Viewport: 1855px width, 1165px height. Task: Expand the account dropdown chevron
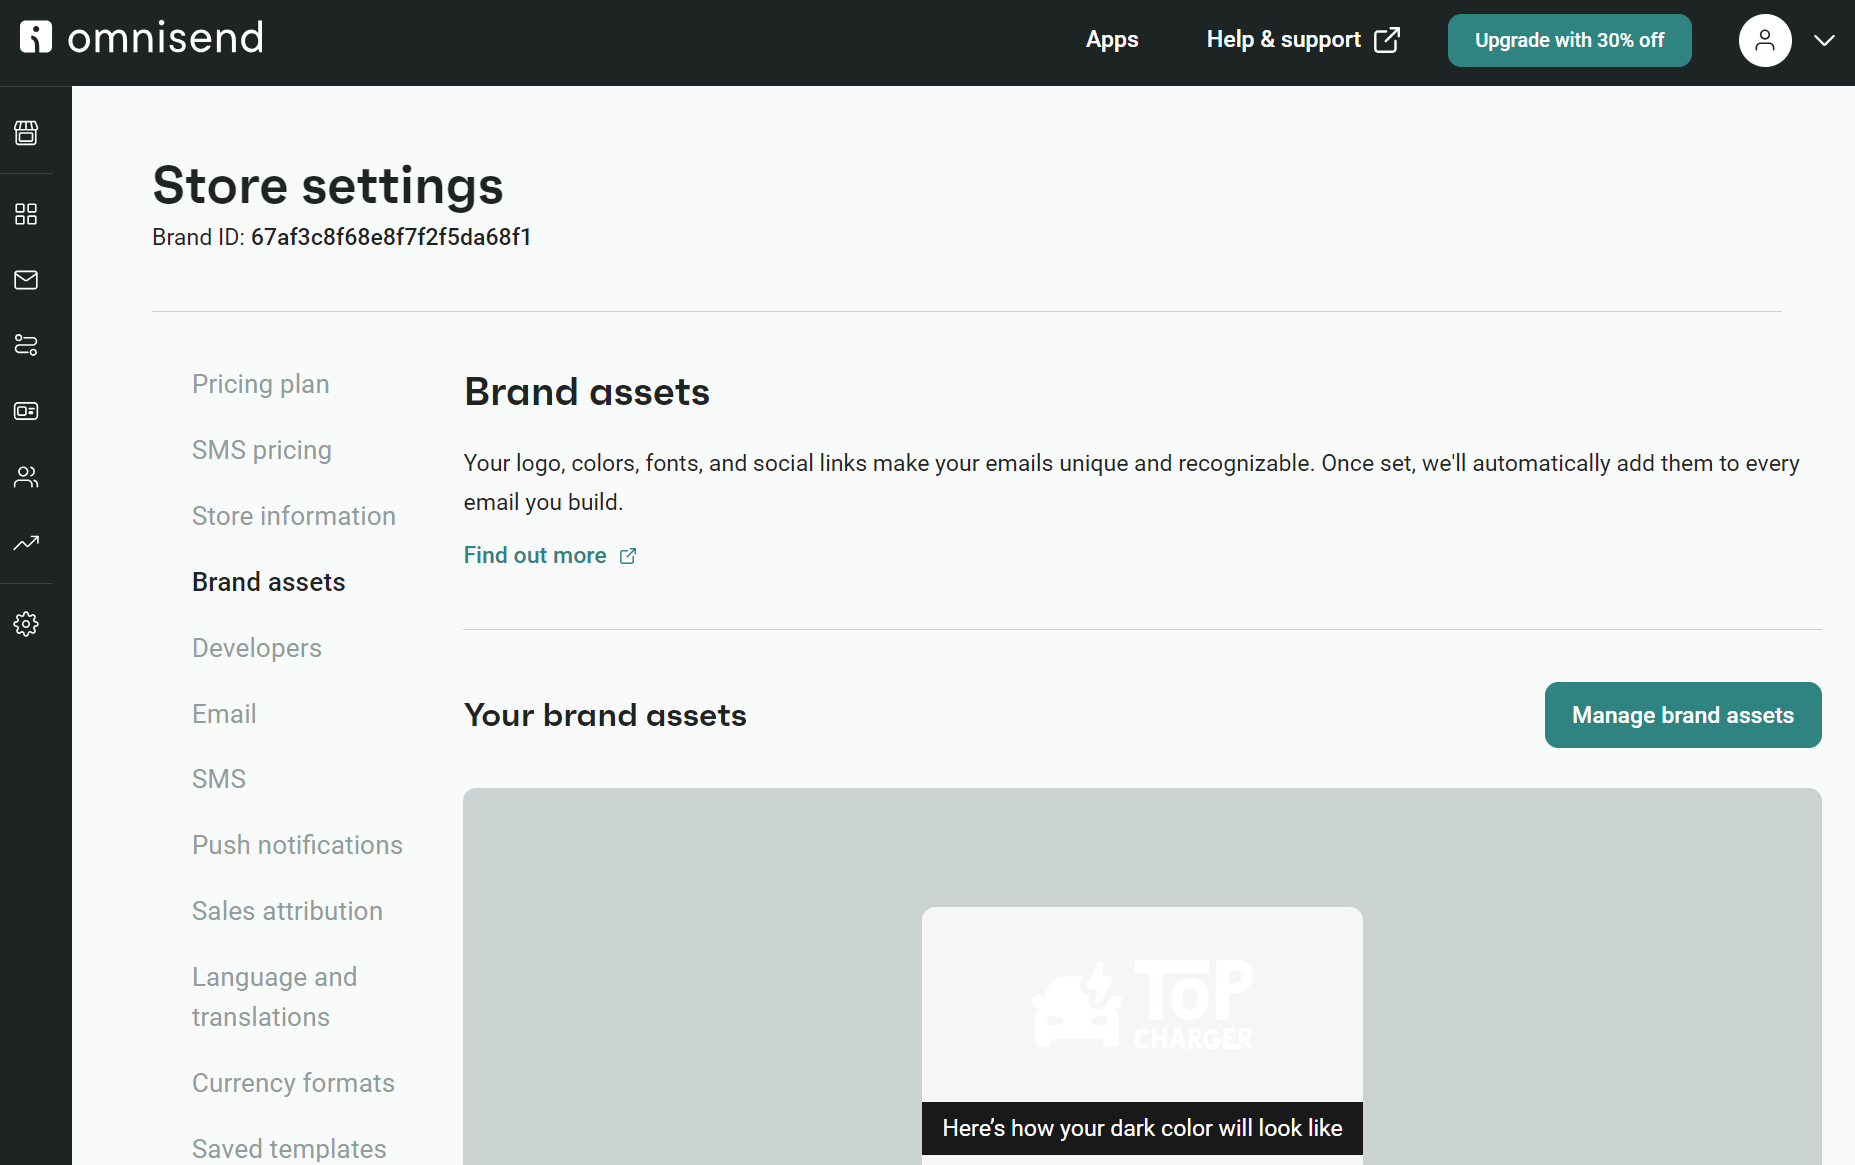click(x=1824, y=40)
